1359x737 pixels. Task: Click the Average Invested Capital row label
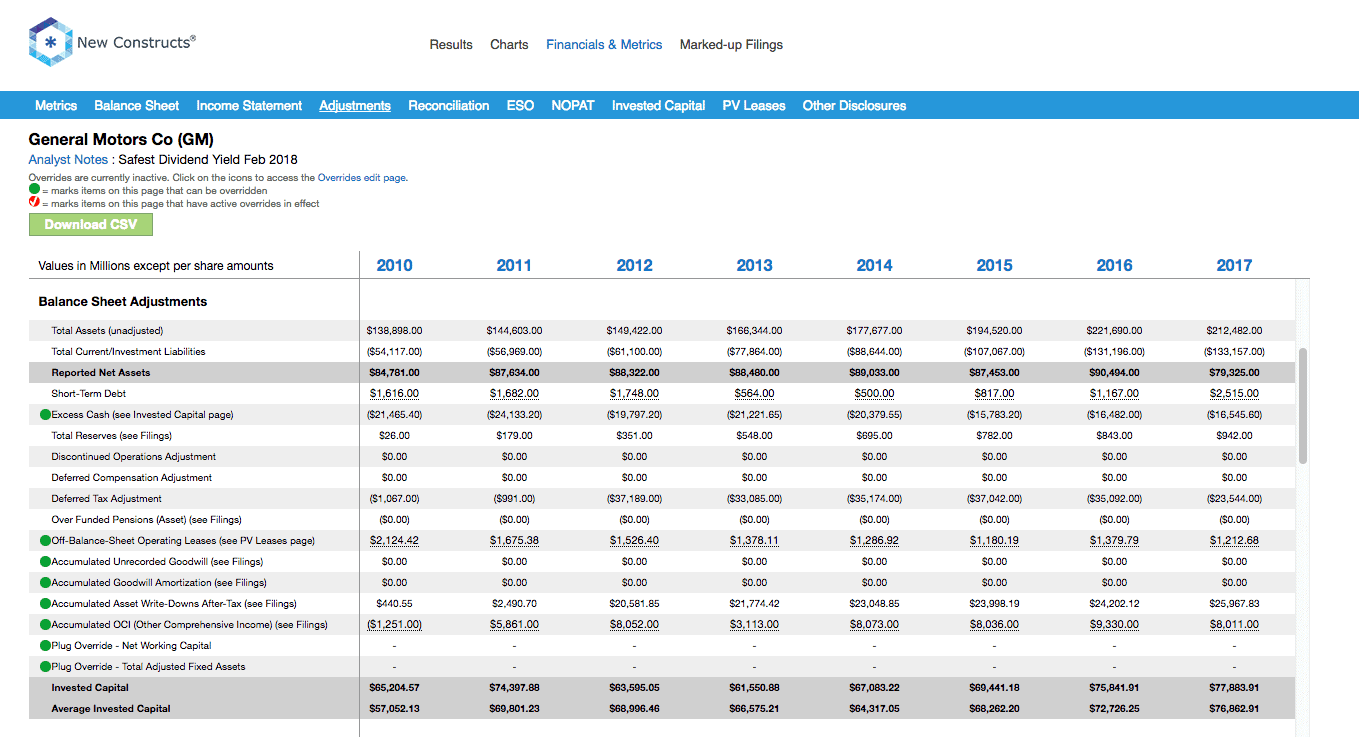pyautogui.click(x=111, y=709)
